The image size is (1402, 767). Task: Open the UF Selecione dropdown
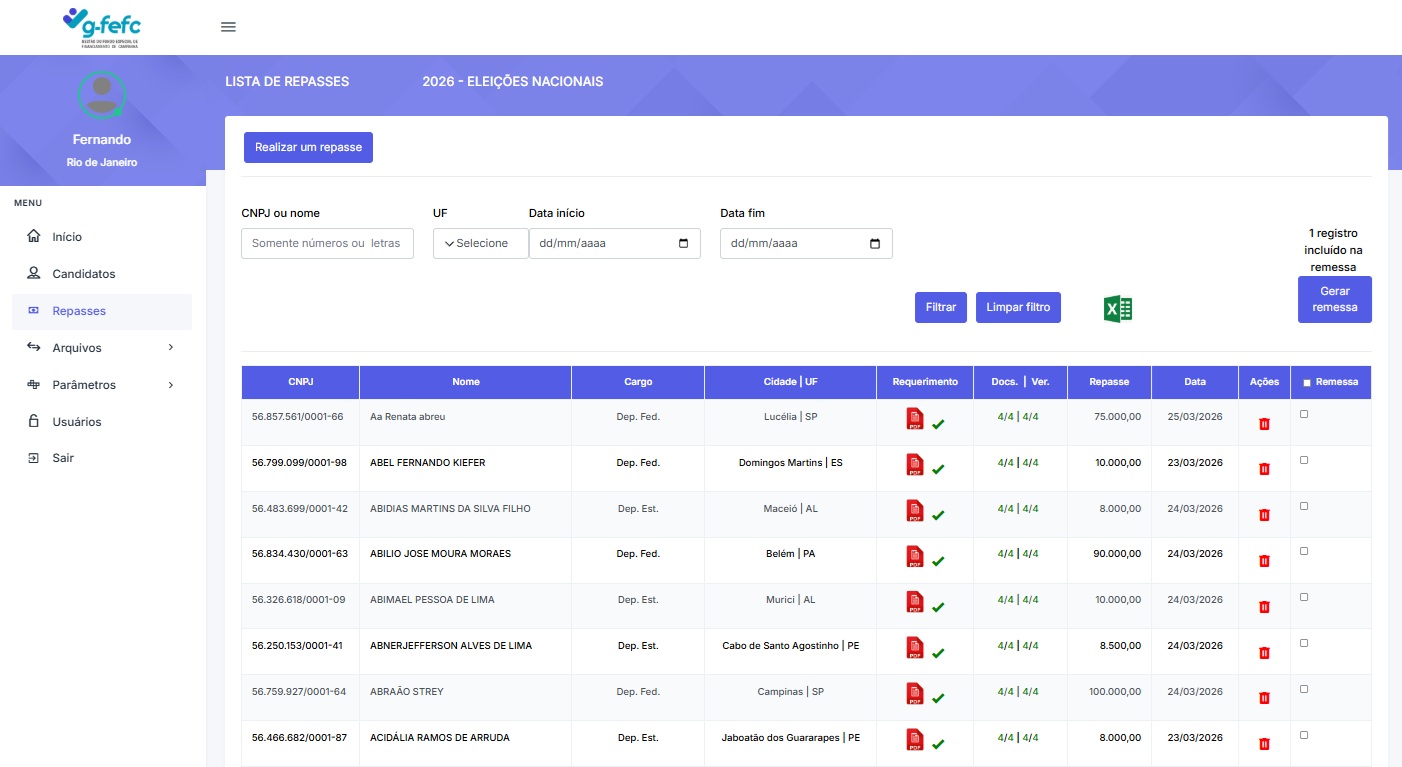[x=480, y=244]
